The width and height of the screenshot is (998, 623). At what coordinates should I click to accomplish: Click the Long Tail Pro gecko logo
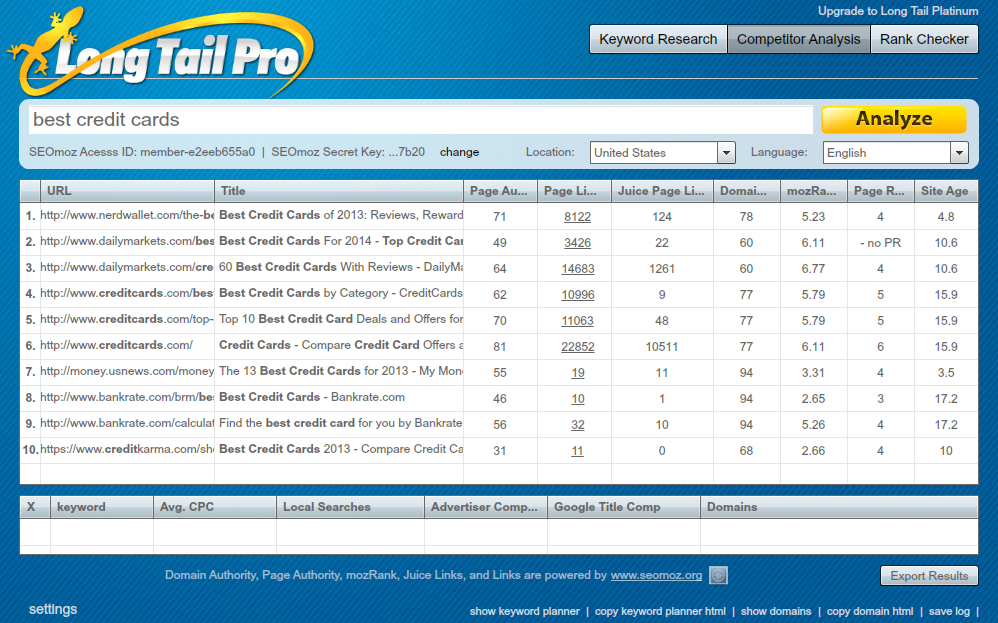click(x=159, y=54)
